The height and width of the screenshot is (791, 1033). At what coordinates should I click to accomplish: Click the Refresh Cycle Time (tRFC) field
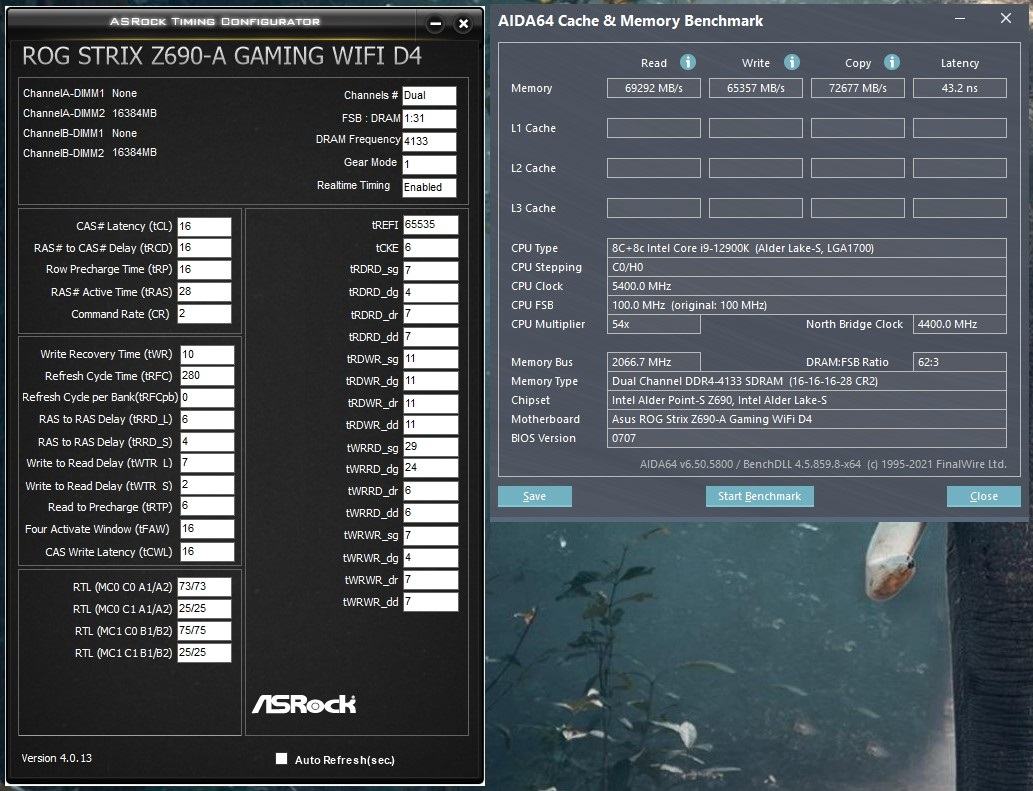207,376
